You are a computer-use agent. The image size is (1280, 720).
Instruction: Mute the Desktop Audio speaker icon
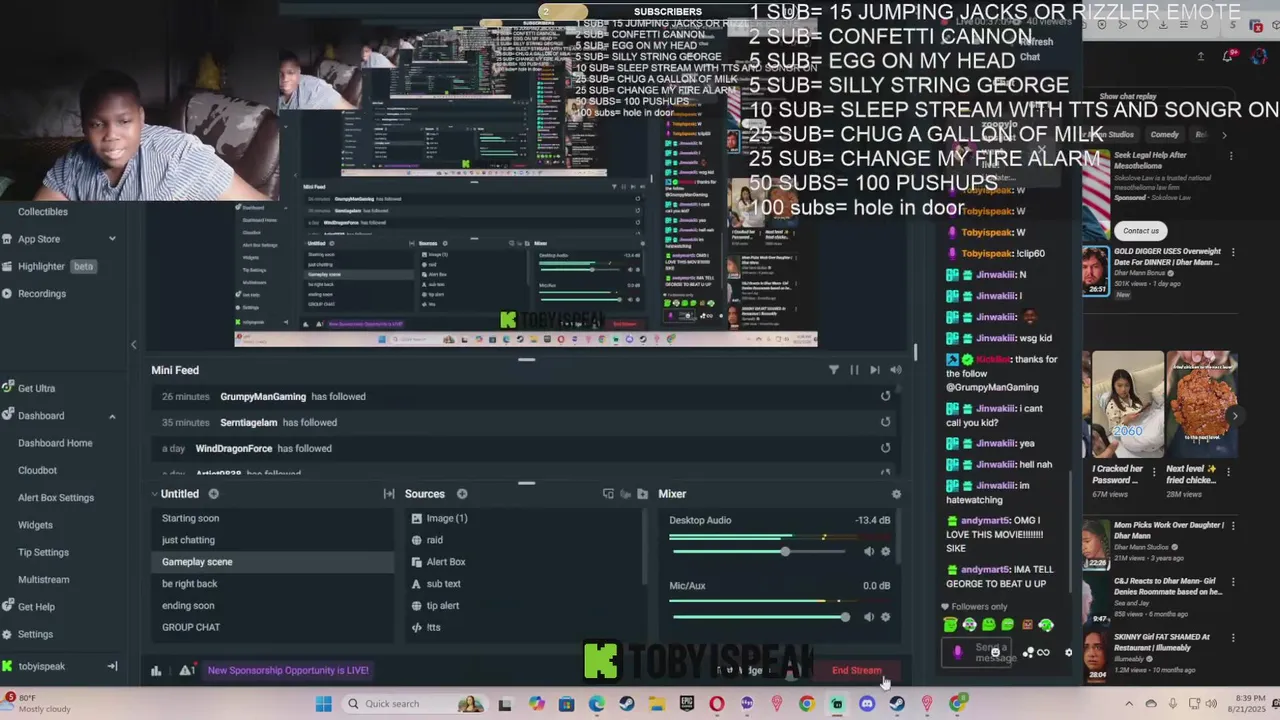point(868,552)
